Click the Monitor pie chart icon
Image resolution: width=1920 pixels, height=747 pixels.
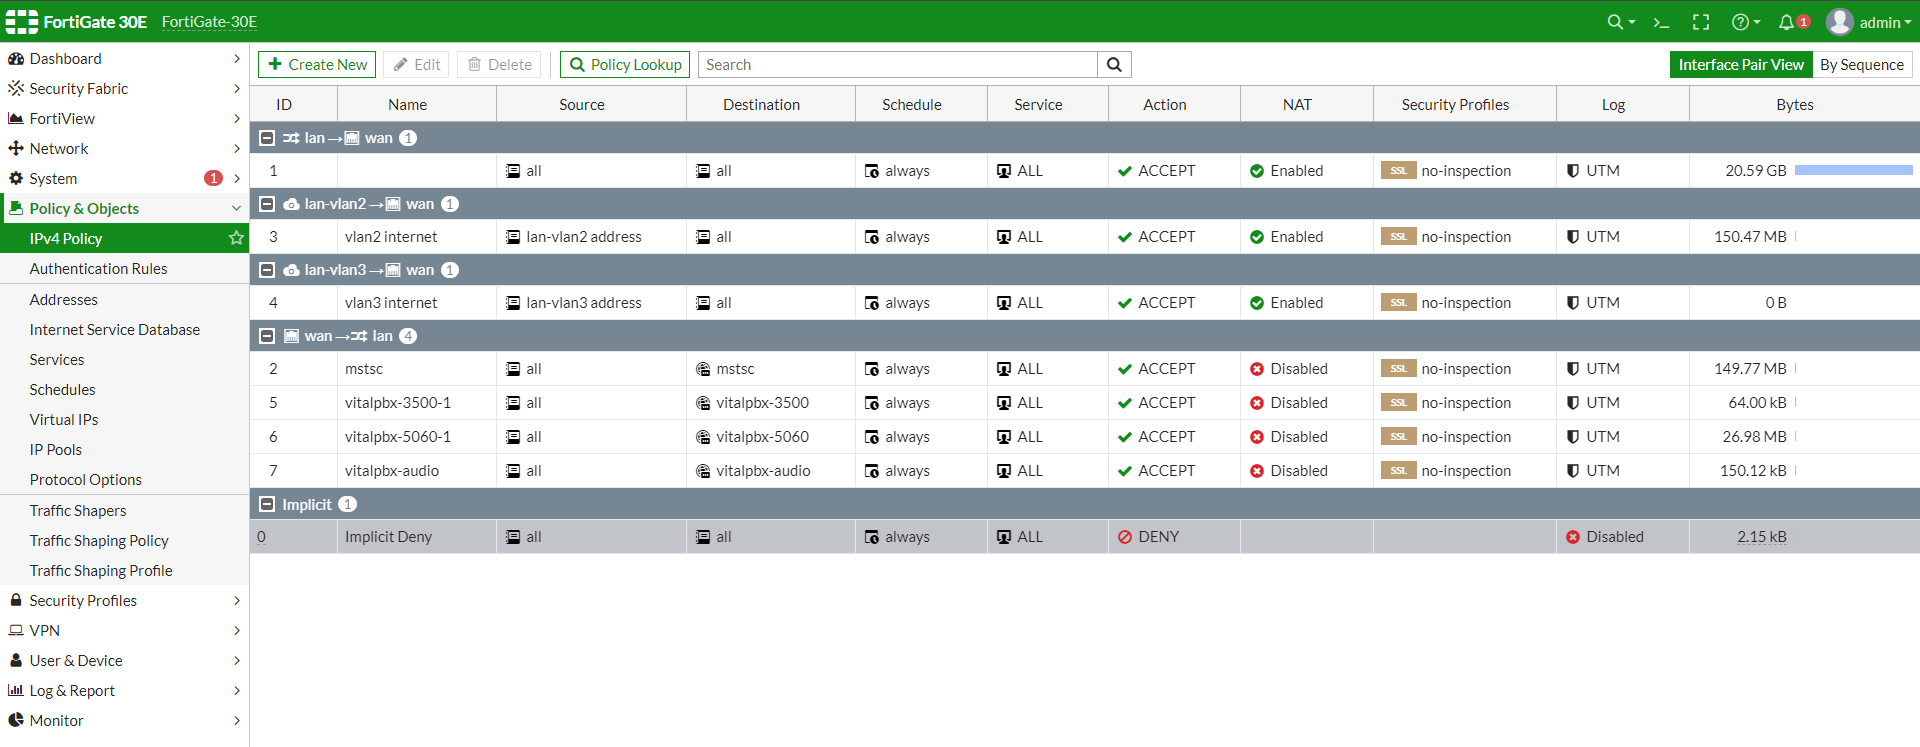click(x=16, y=720)
